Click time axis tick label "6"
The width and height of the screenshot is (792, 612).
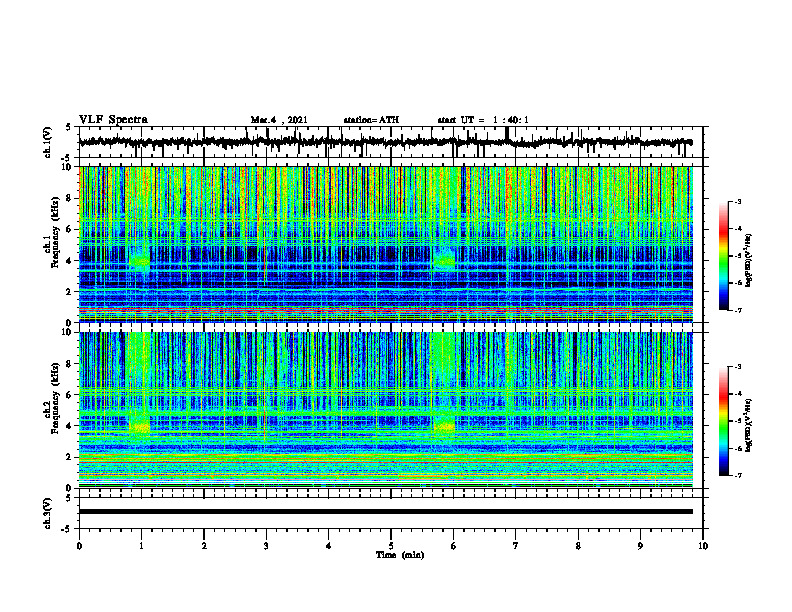click(454, 546)
